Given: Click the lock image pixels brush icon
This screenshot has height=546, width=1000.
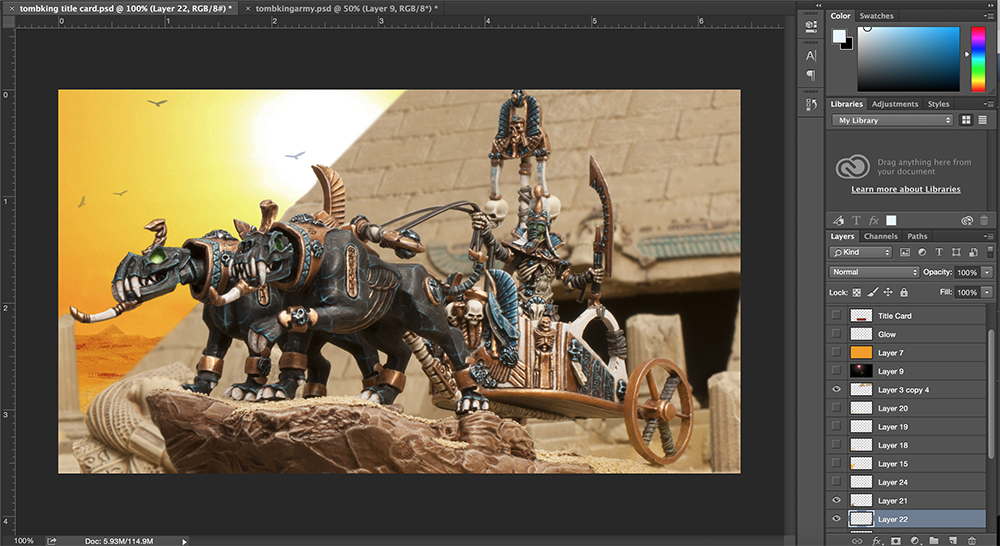Looking at the screenshot, I should 872,292.
